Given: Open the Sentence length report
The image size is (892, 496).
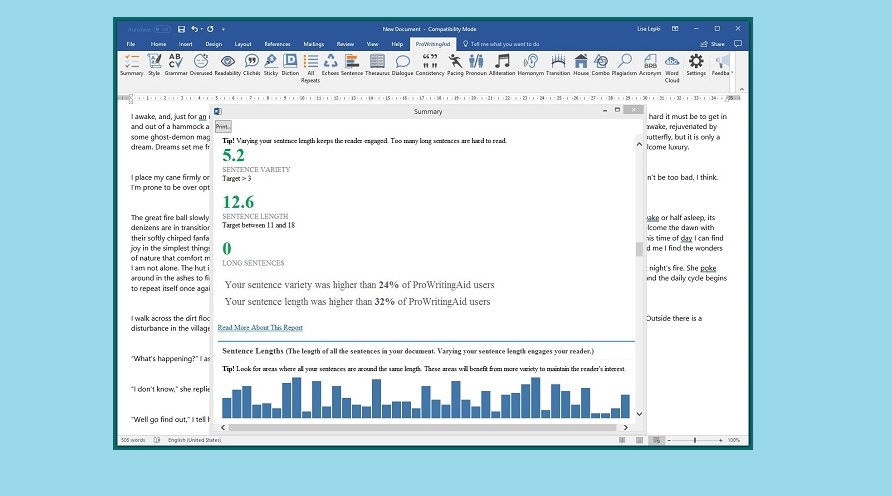Looking at the screenshot, I should pyautogui.click(x=352, y=65).
